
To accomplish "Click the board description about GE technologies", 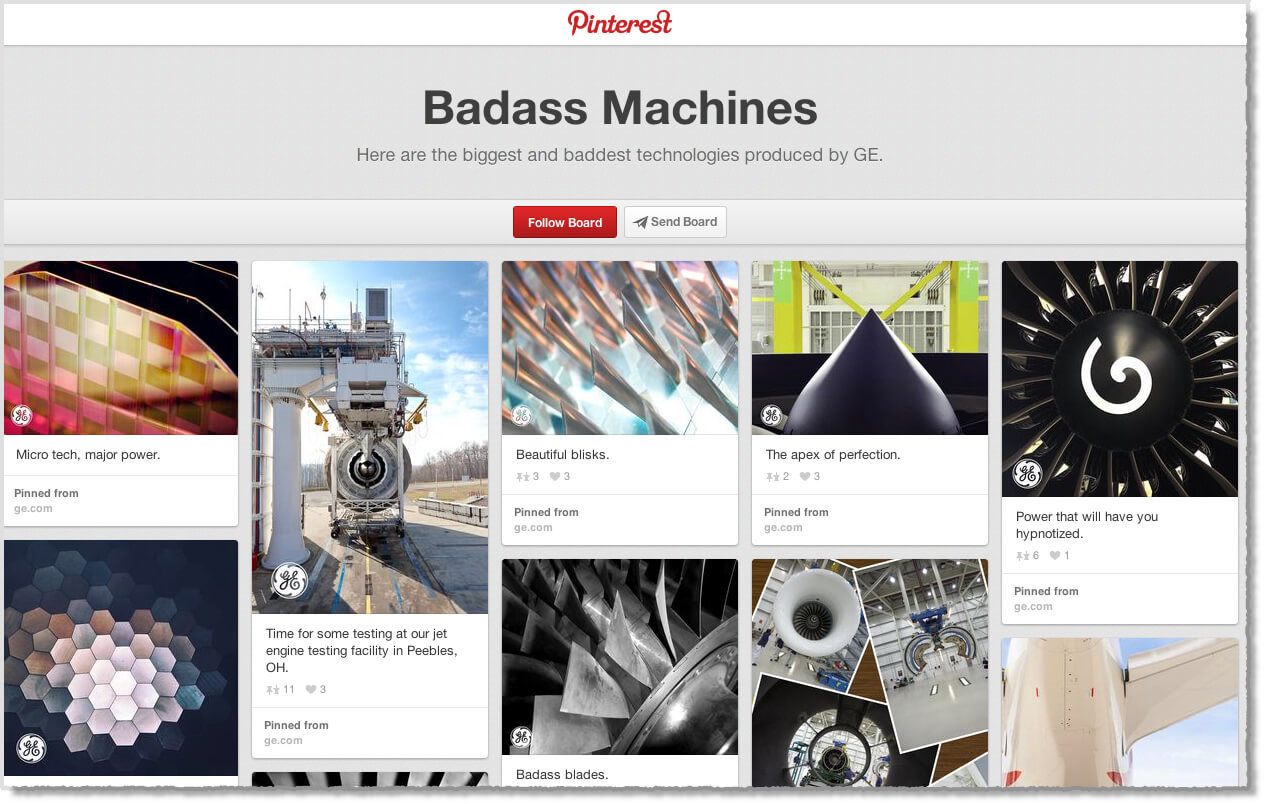I will (620, 156).
